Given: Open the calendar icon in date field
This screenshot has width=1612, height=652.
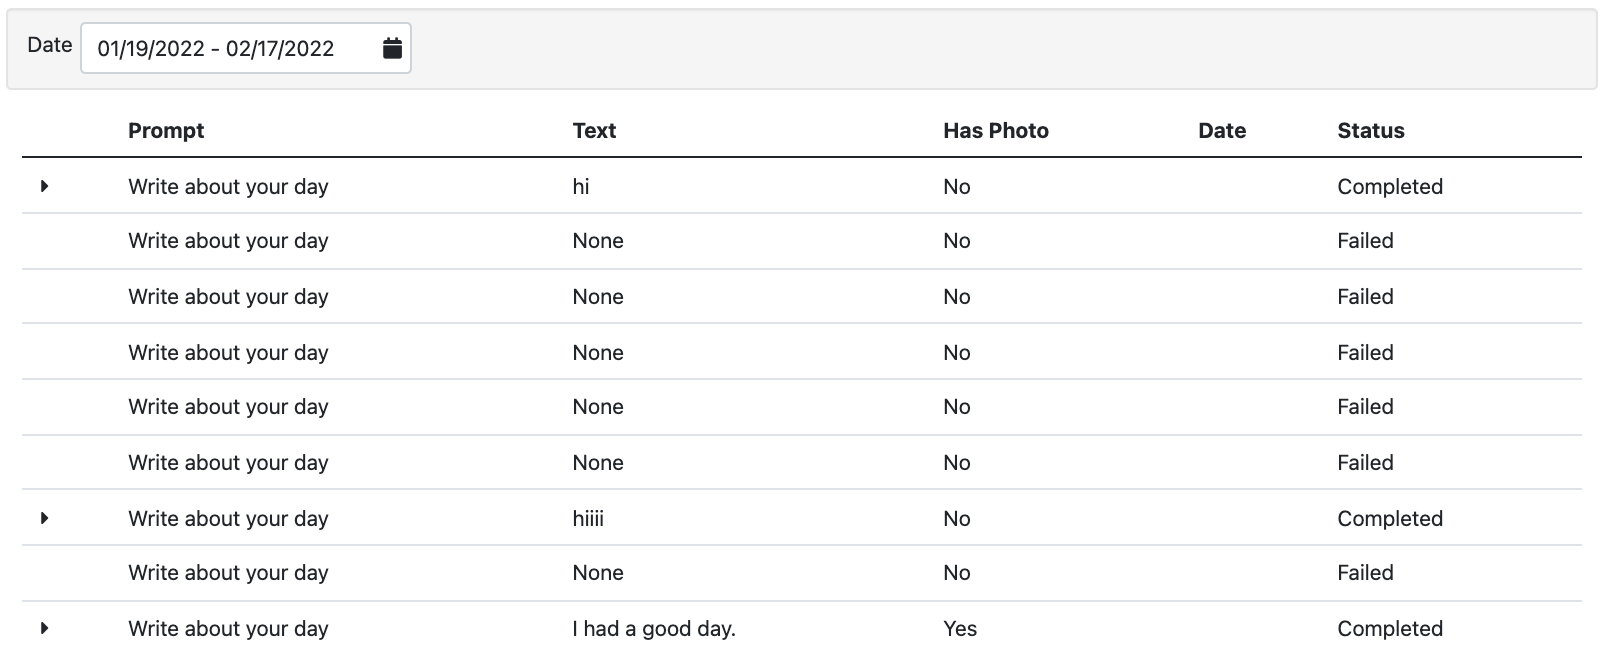Looking at the screenshot, I should click(x=392, y=48).
